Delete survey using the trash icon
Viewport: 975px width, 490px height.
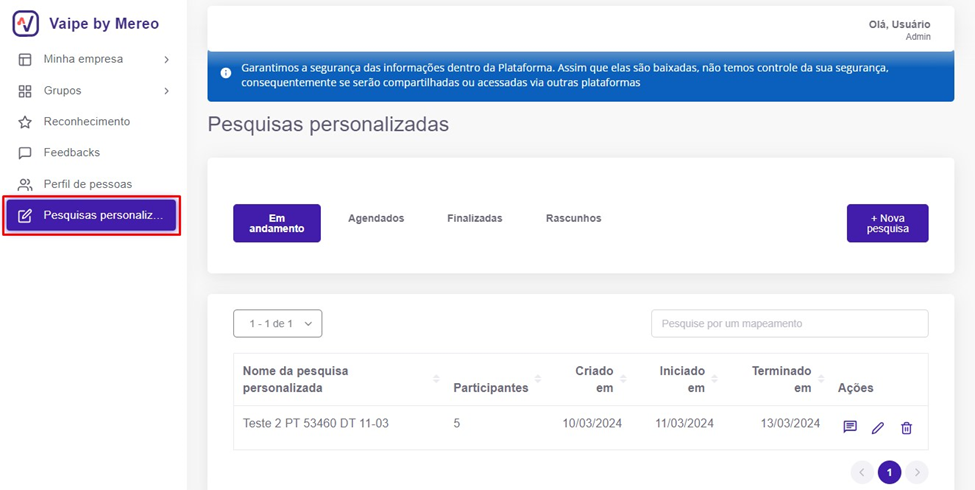(x=906, y=428)
